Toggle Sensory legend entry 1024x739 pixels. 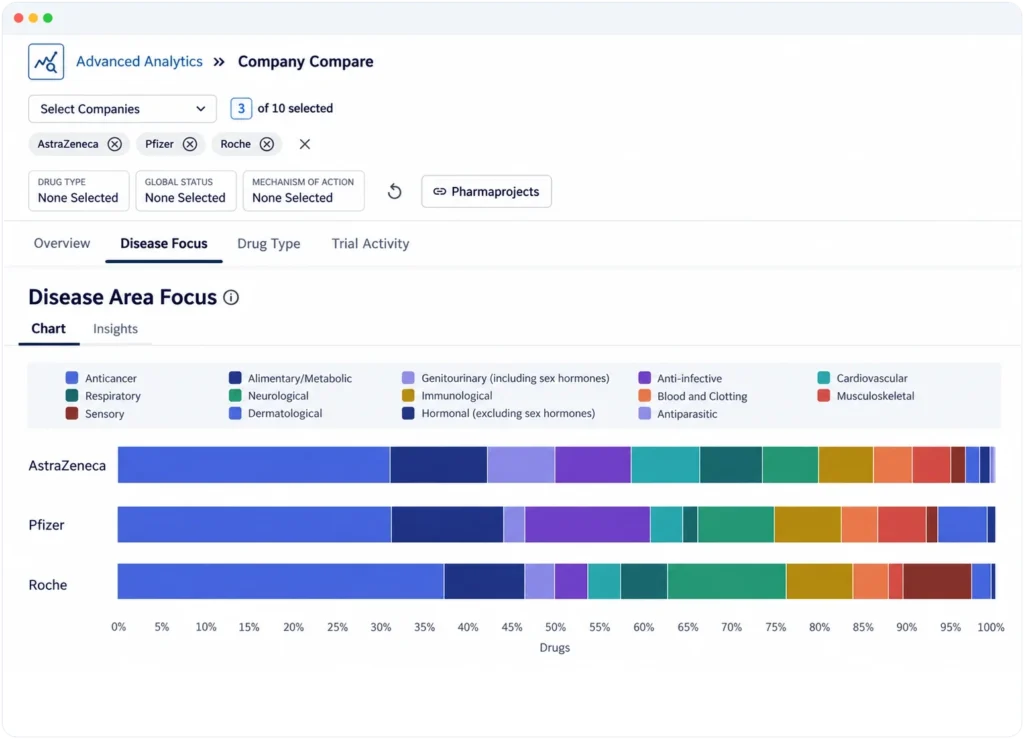coord(95,414)
